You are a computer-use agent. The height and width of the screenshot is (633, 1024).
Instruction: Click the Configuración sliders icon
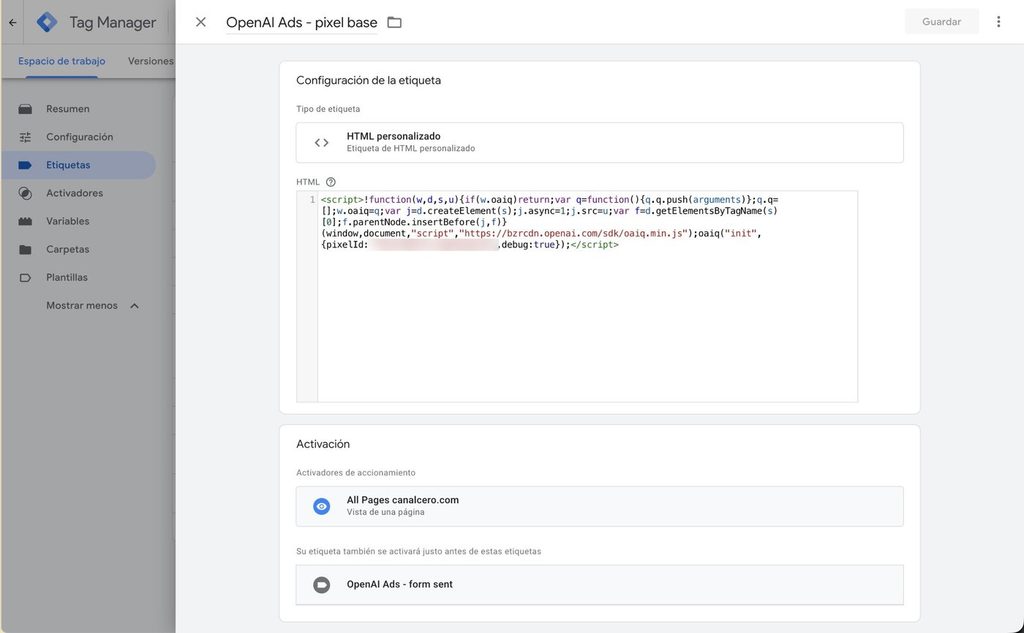coord(25,137)
